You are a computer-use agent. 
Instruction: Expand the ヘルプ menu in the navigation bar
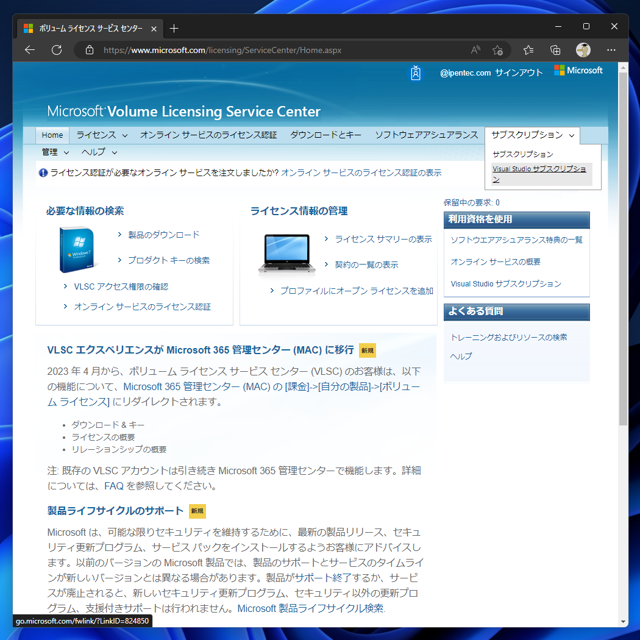pos(99,152)
